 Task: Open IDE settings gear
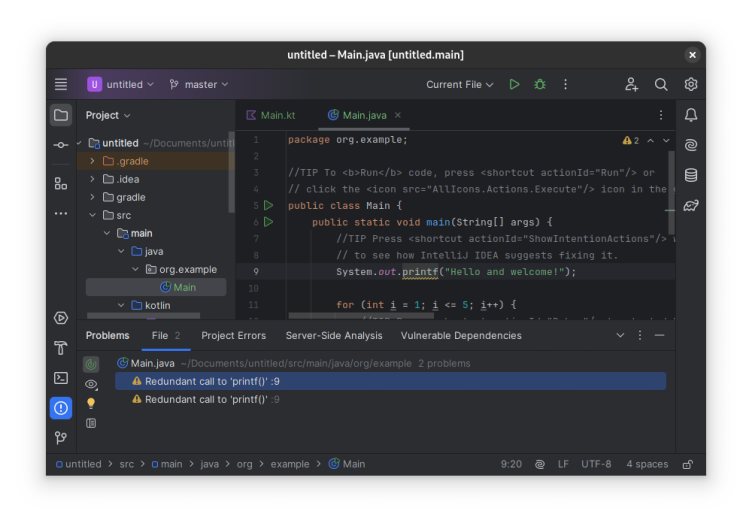[691, 84]
